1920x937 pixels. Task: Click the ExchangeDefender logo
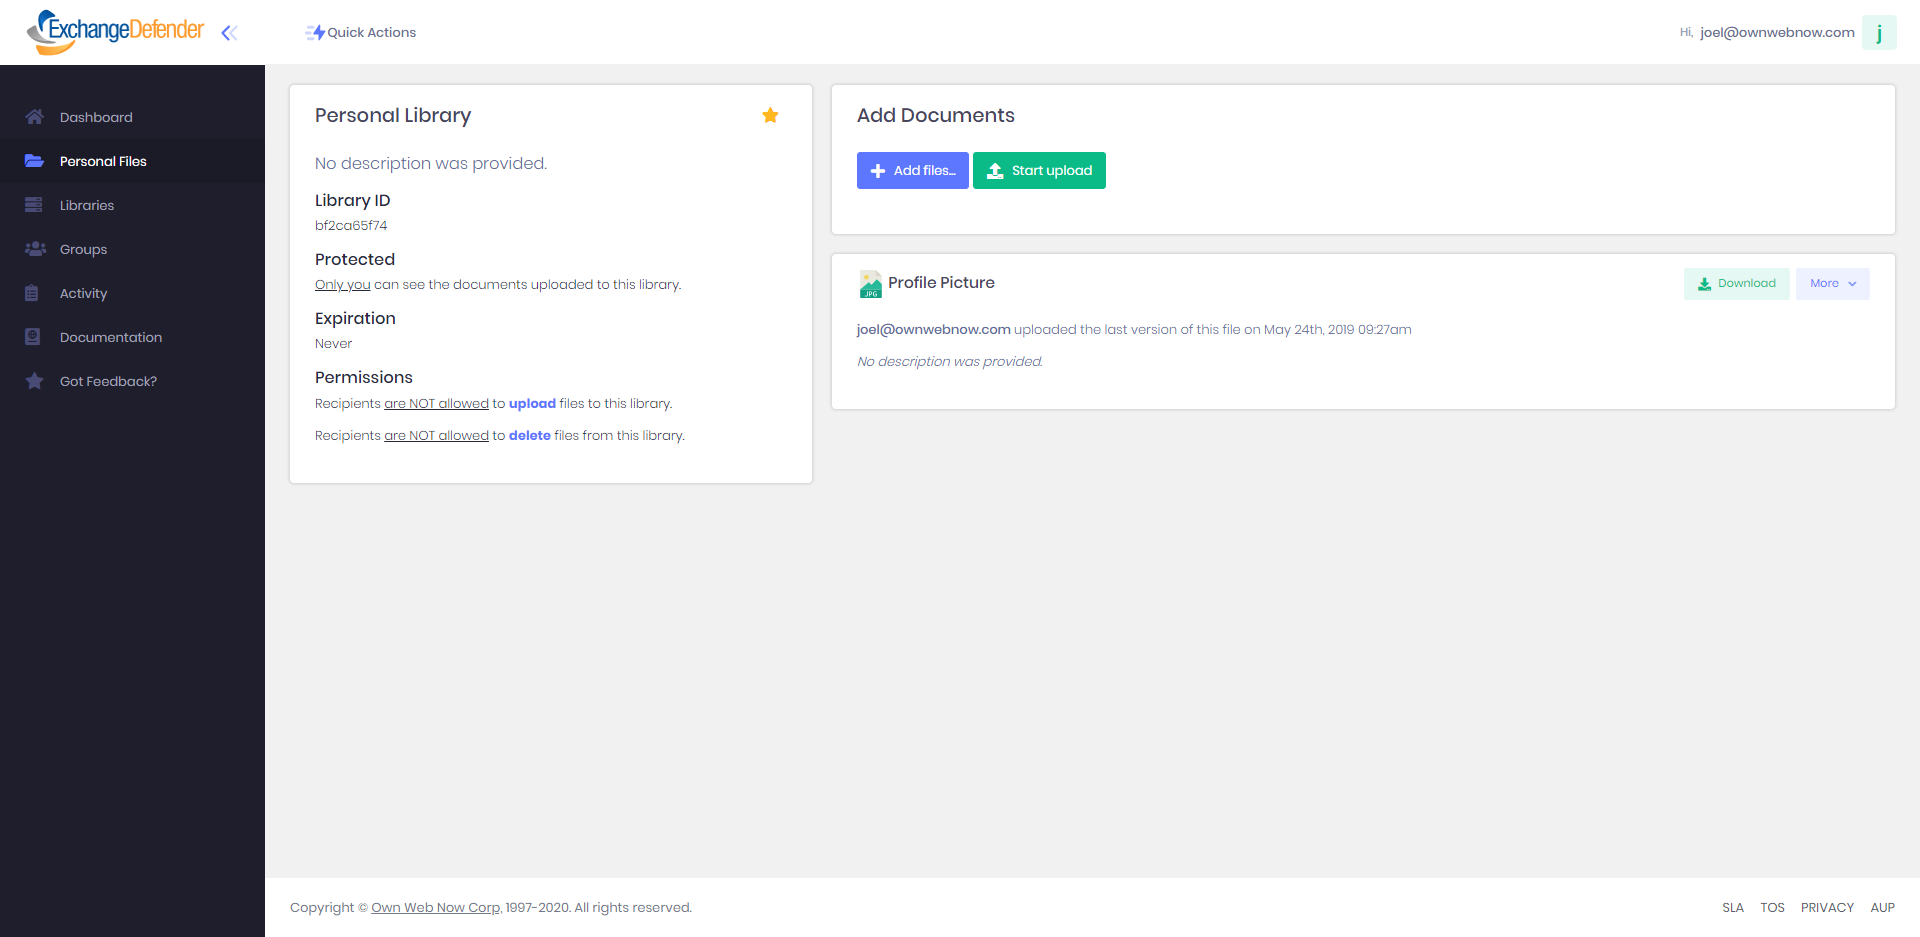pos(115,31)
